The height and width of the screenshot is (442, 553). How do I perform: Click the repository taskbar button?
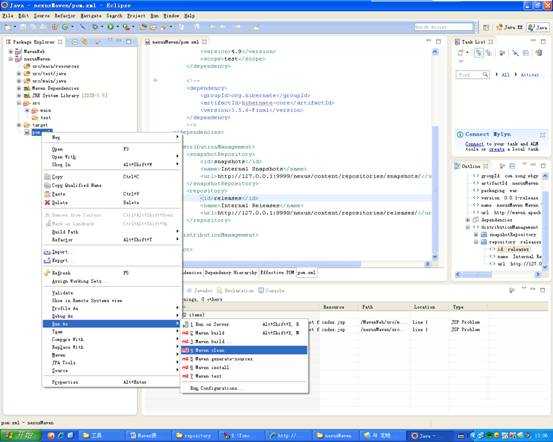(x=194, y=436)
